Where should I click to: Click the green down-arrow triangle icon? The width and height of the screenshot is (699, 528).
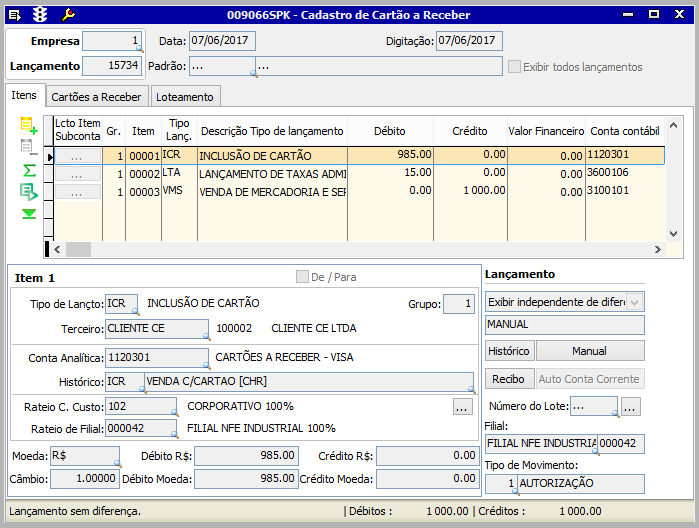click(x=29, y=214)
